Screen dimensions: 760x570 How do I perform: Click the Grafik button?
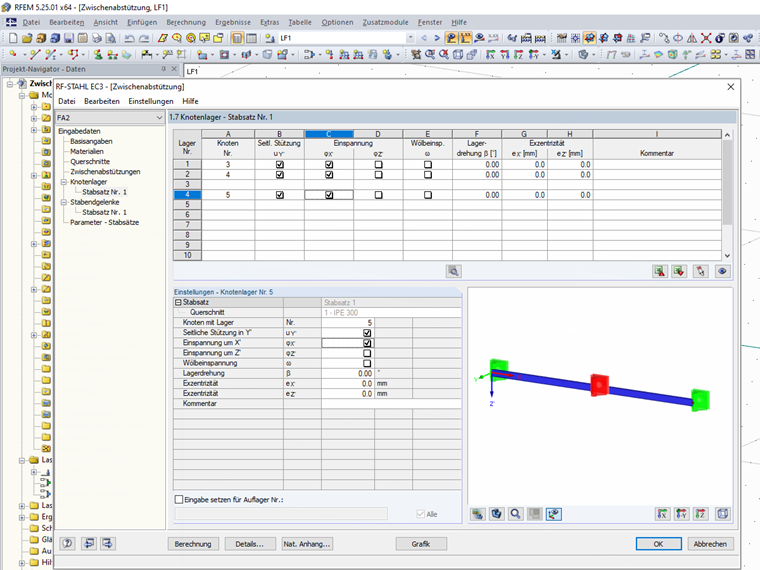[421, 544]
